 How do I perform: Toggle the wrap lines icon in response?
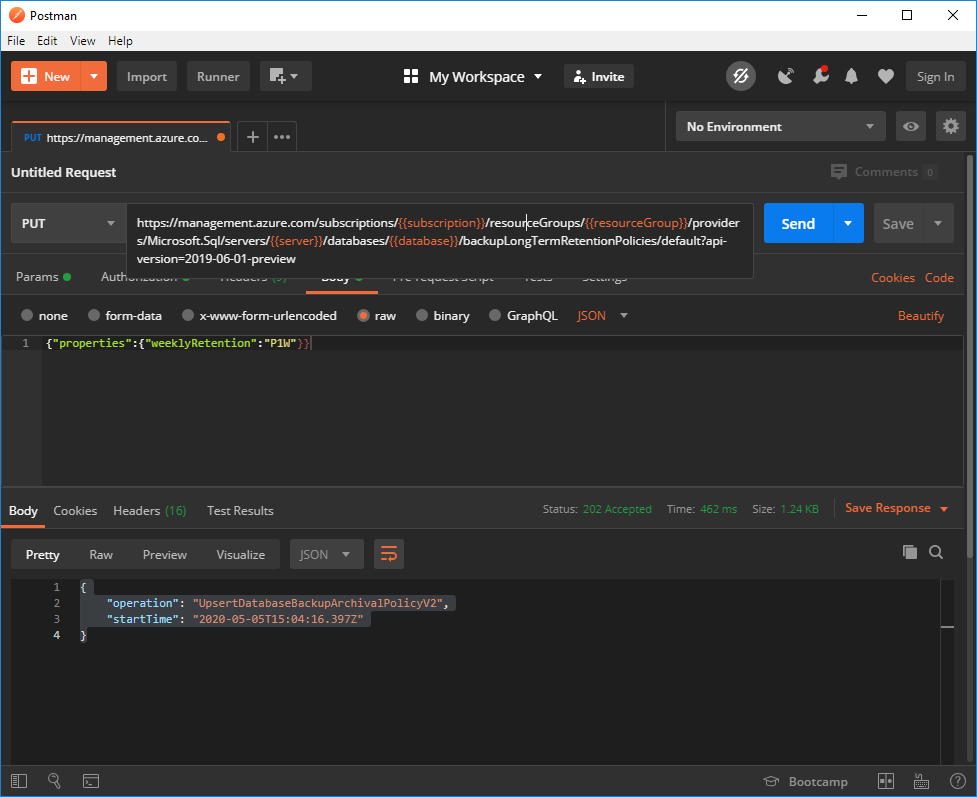click(389, 554)
